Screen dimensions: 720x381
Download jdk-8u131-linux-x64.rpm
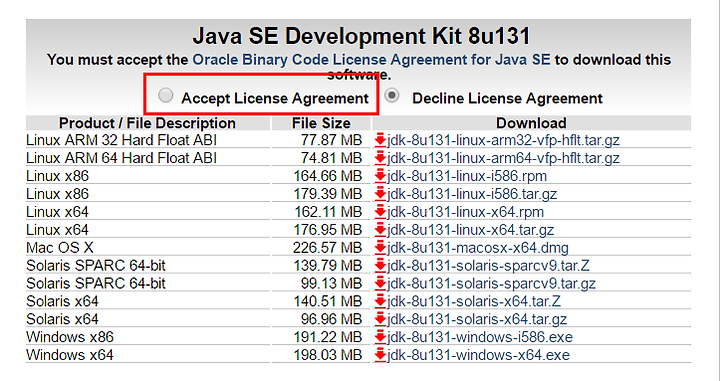click(465, 212)
